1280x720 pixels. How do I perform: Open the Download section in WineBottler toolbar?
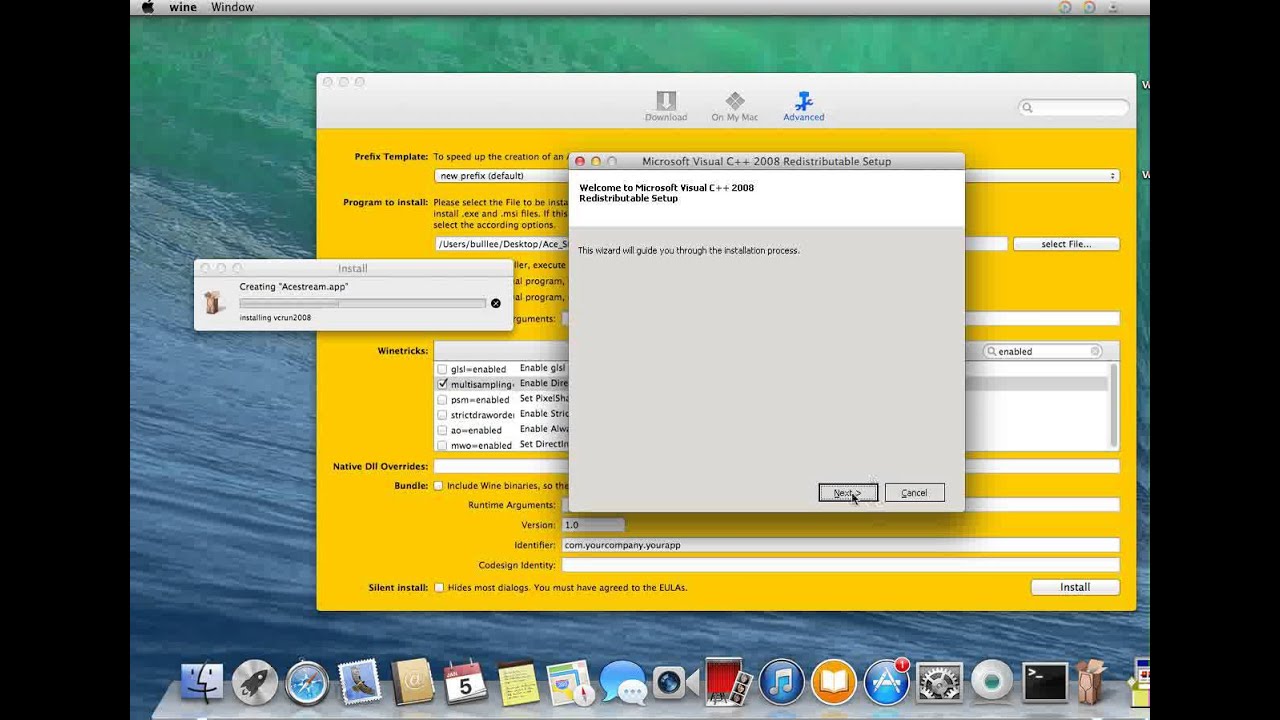pyautogui.click(x=666, y=106)
